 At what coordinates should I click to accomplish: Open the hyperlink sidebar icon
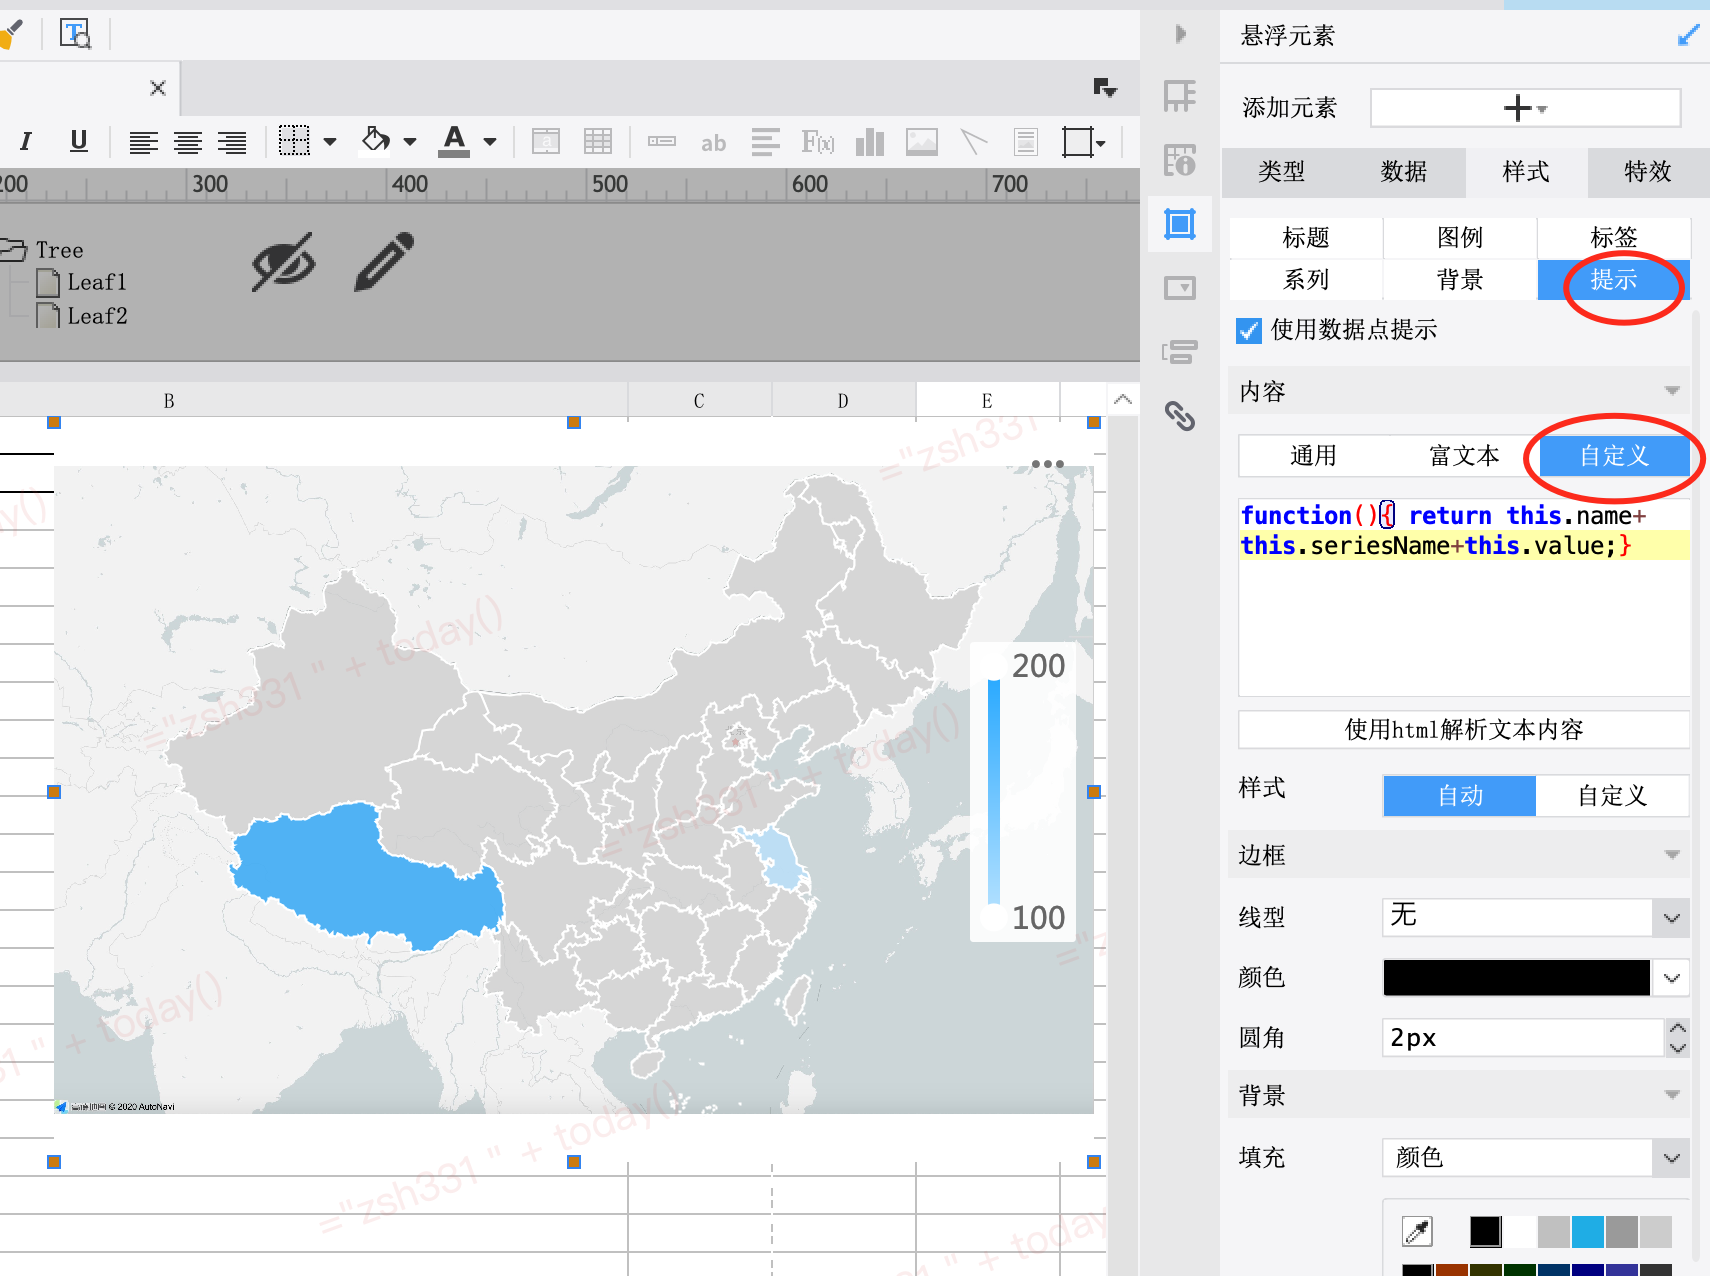pyautogui.click(x=1180, y=415)
